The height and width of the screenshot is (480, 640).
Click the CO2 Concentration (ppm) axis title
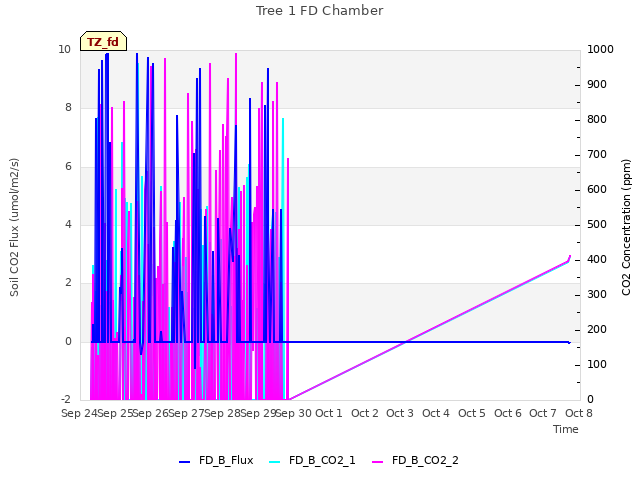click(626, 227)
